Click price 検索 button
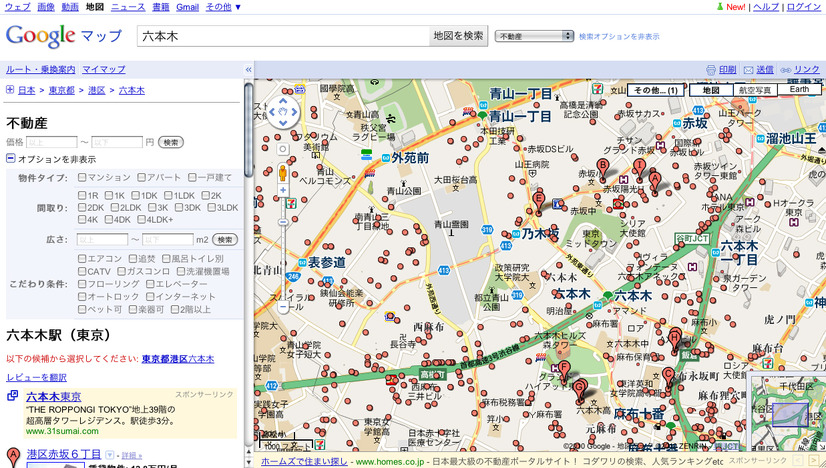 pos(171,142)
